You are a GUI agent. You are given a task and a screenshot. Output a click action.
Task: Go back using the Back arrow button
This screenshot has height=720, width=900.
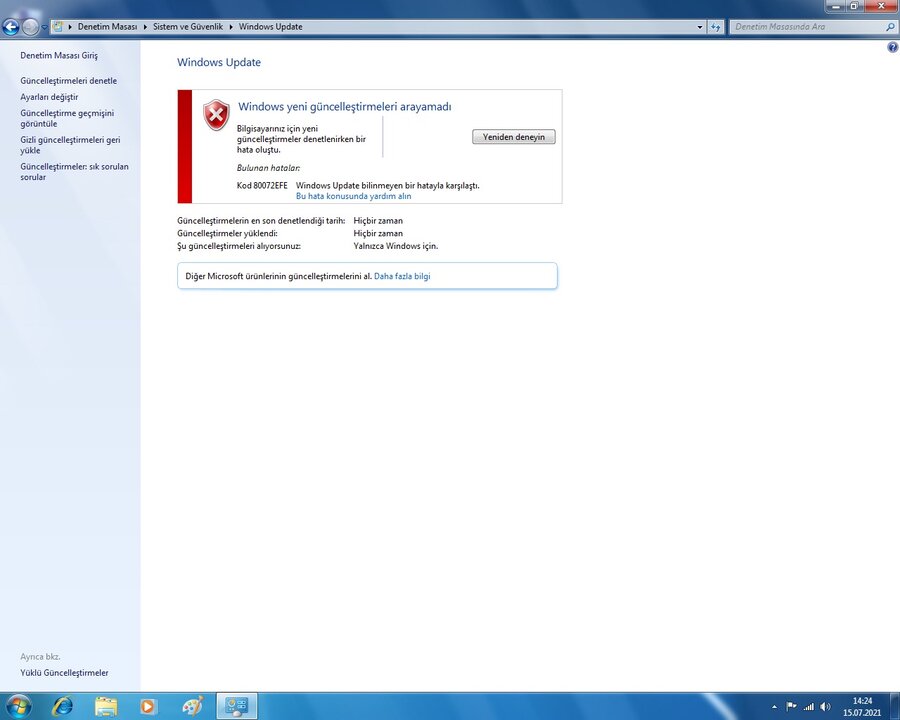click(11, 26)
